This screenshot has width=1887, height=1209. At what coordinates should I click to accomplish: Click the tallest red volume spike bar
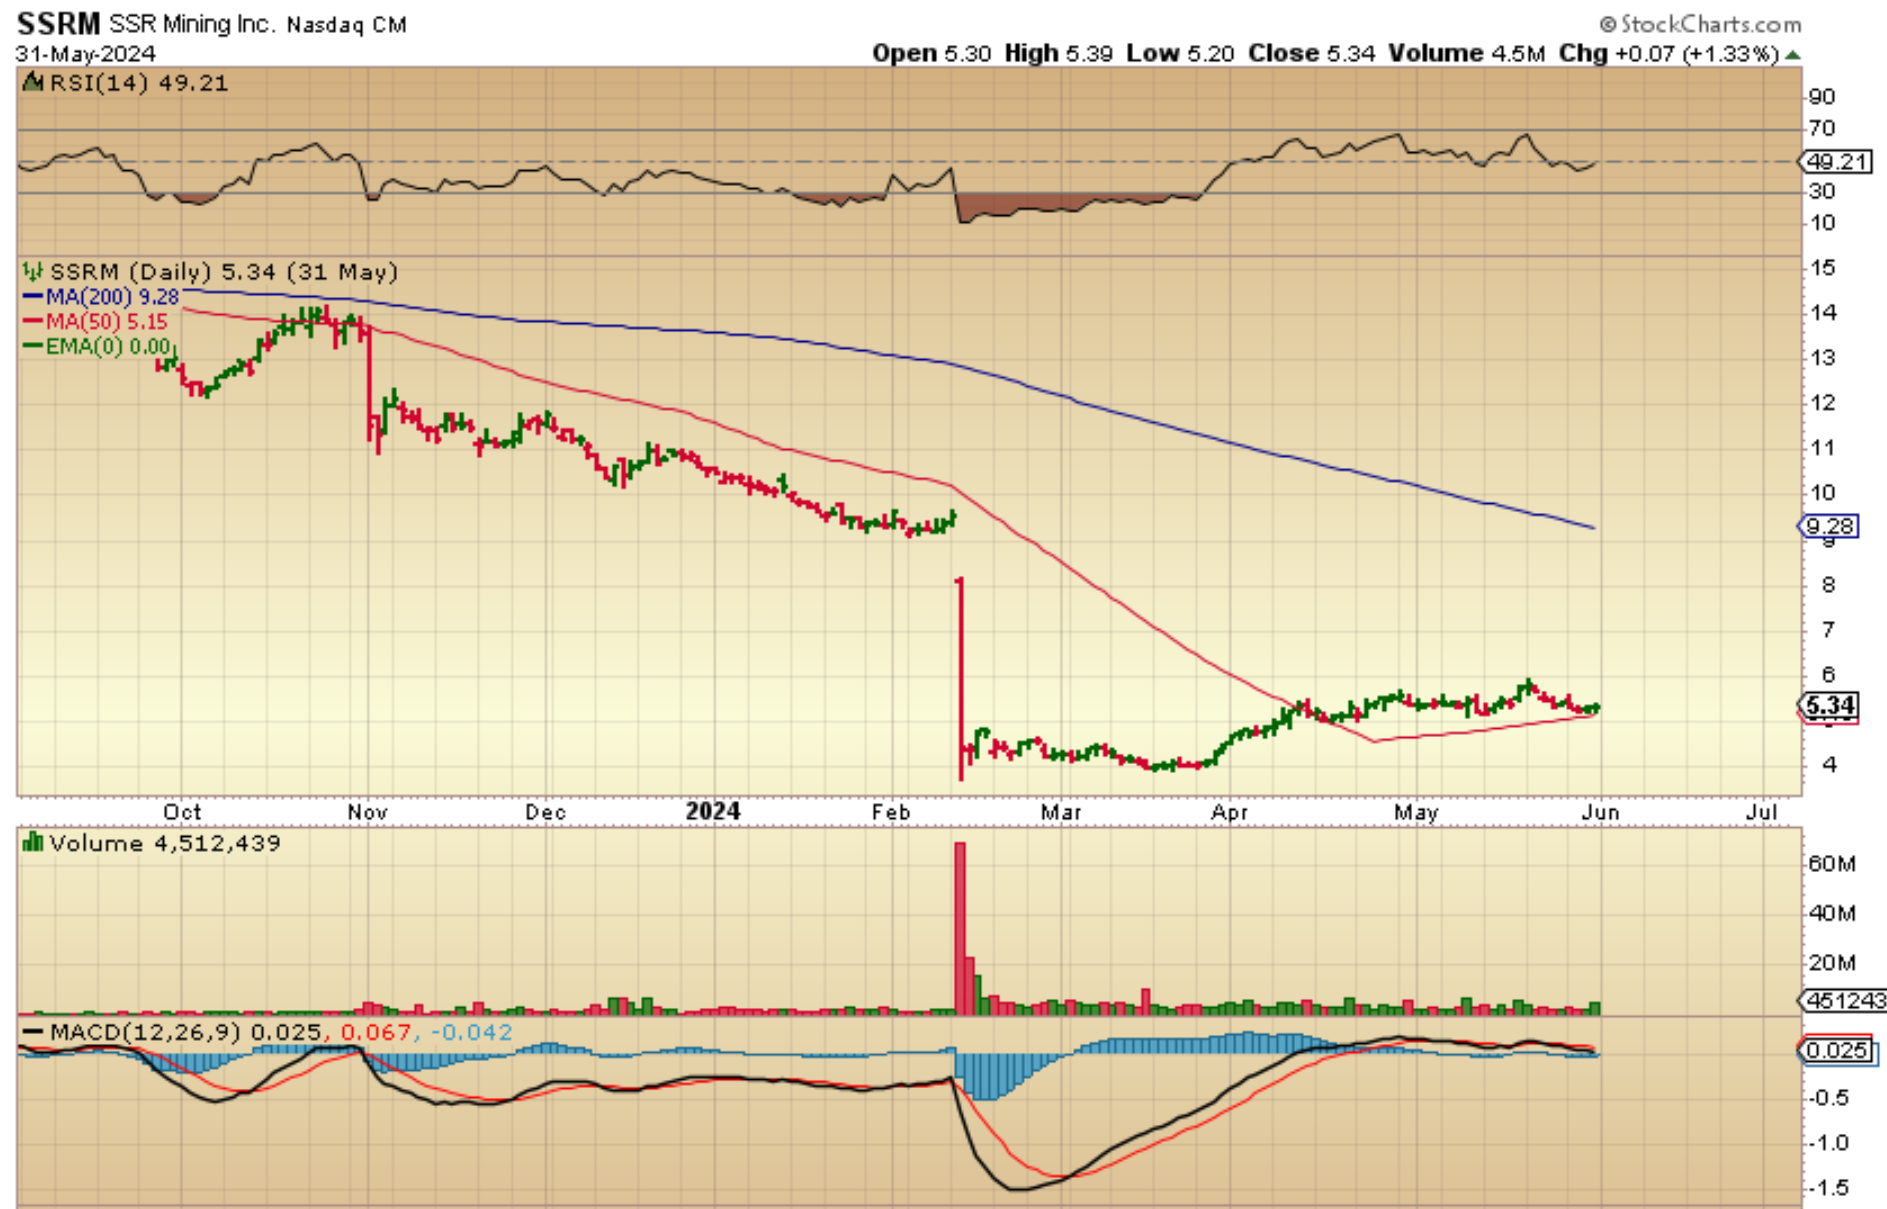(960, 928)
